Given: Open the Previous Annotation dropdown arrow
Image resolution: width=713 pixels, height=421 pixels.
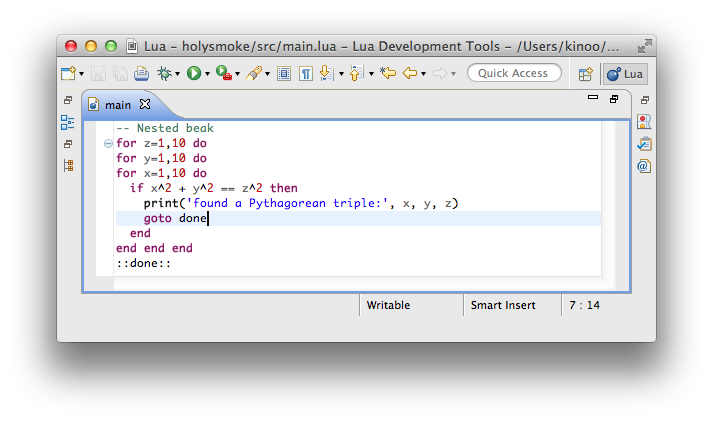Looking at the screenshot, I should (372, 74).
